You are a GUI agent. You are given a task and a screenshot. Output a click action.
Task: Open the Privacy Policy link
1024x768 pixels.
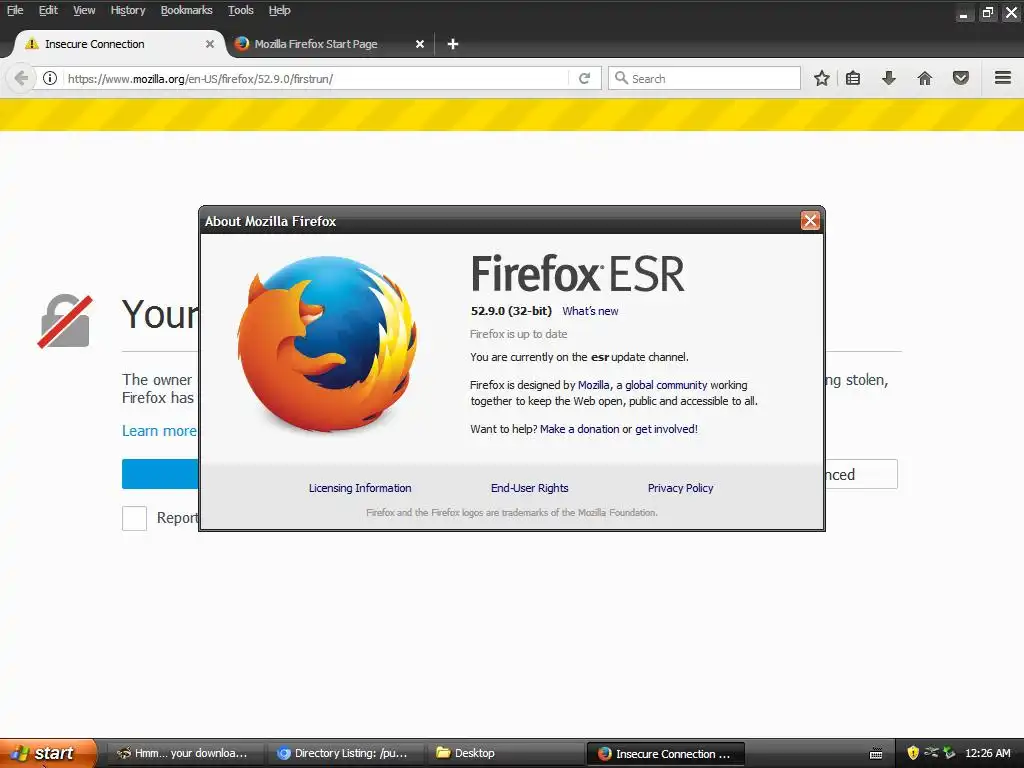coord(680,488)
